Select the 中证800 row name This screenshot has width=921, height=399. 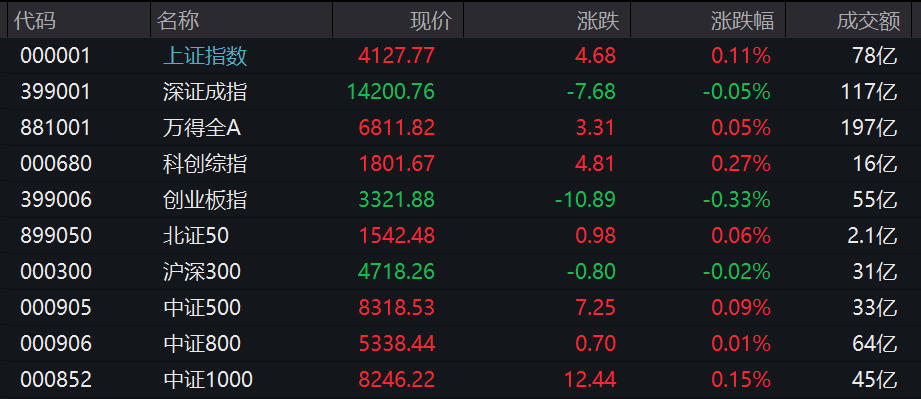coord(201,343)
